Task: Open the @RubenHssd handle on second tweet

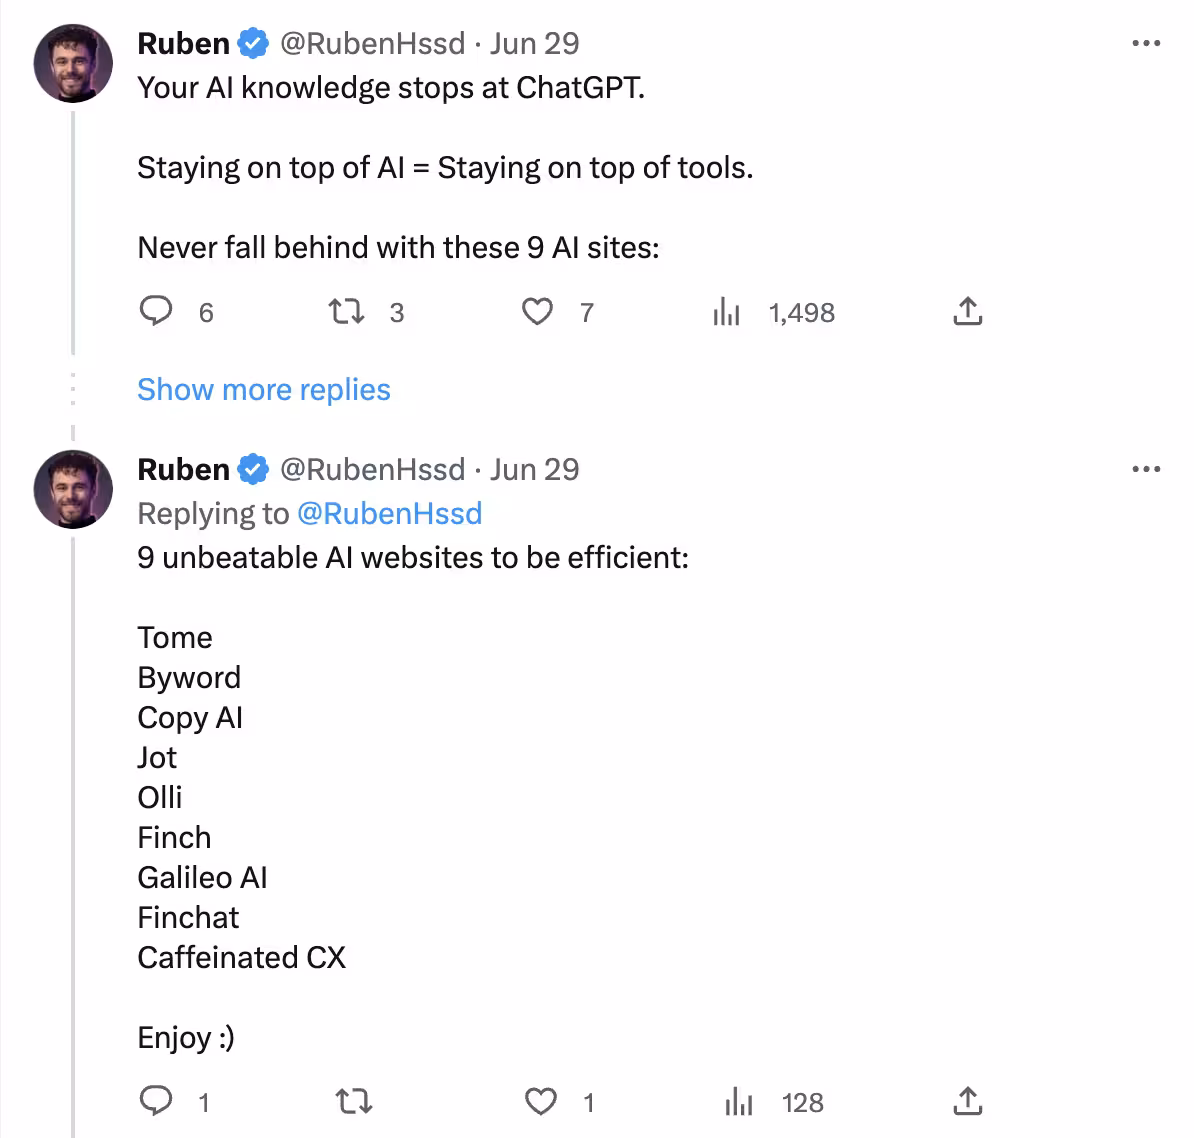Action: point(372,469)
